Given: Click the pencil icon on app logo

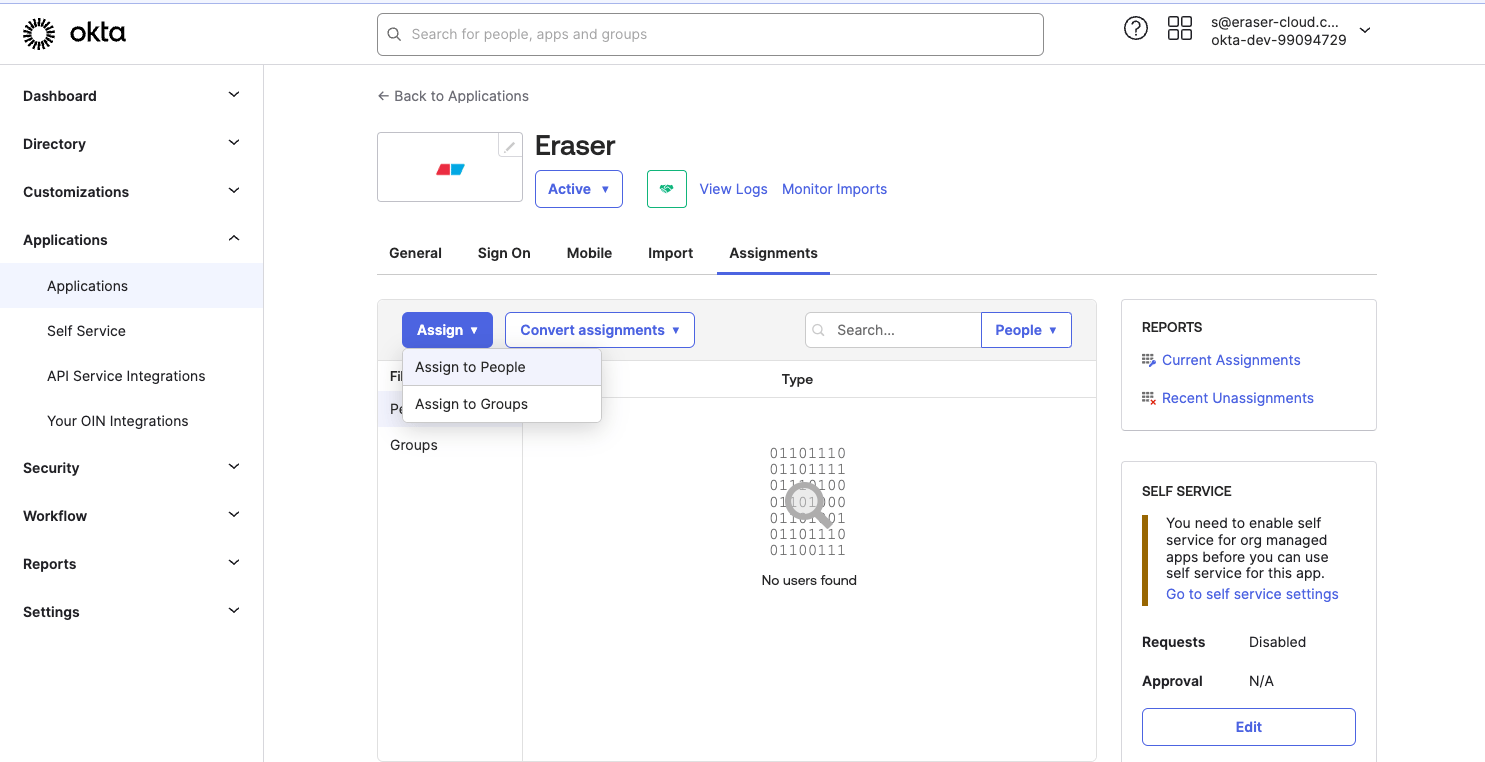Looking at the screenshot, I should pos(510,146).
